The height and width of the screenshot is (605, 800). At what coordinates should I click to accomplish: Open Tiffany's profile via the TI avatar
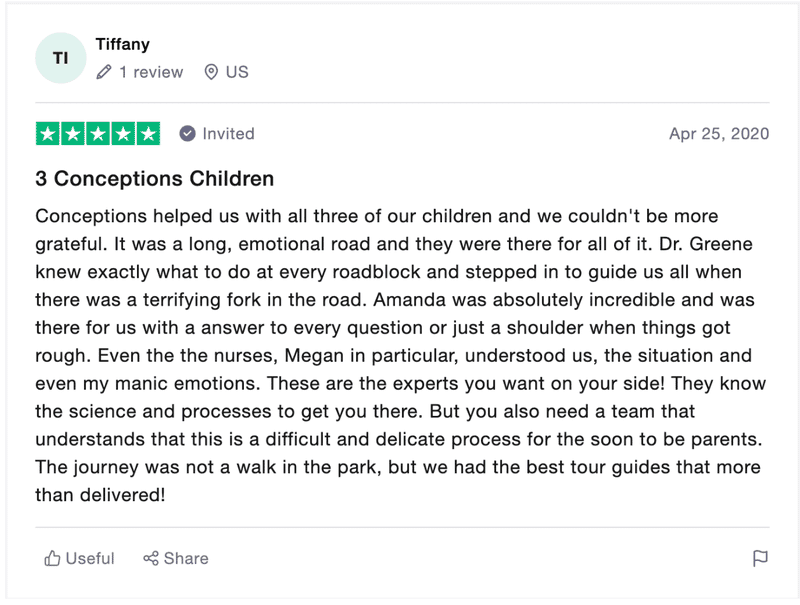click(62, 58)
